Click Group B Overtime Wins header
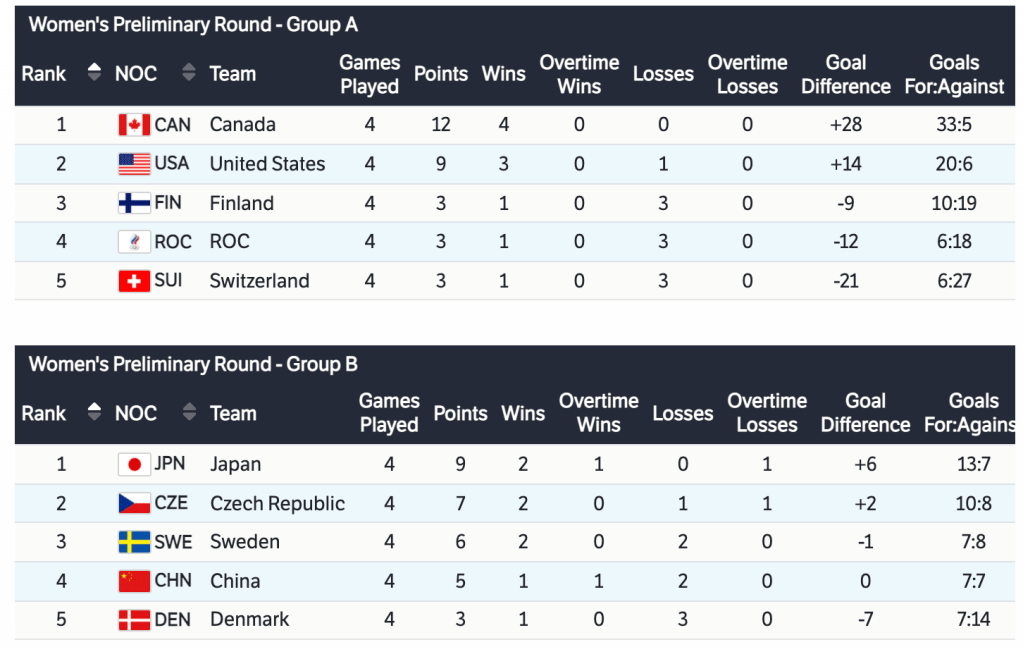The width and height of the screenshot is (1023, 647). tap(598, 412)
